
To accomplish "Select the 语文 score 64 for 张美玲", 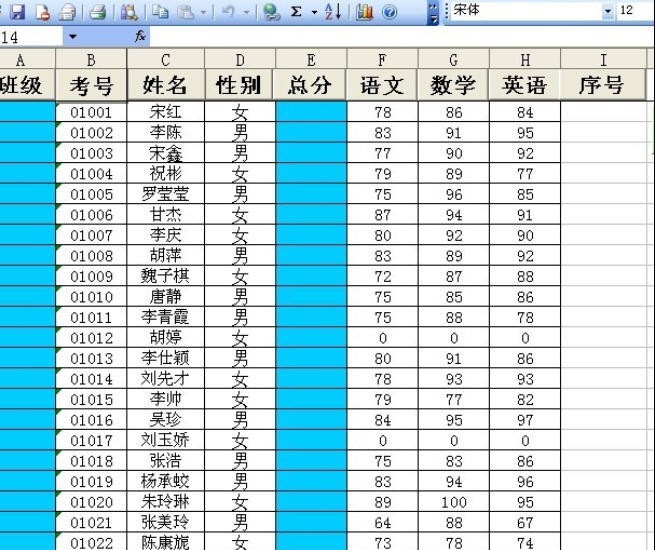I will point(382,522).
